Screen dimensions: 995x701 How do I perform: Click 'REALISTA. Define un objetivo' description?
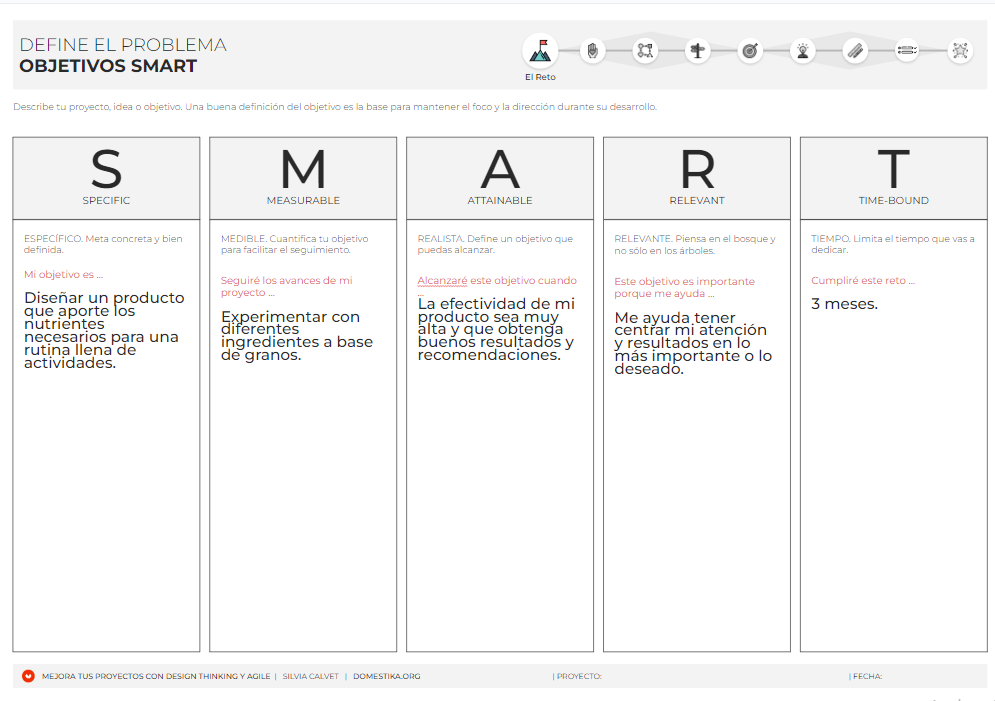(495, 244)
